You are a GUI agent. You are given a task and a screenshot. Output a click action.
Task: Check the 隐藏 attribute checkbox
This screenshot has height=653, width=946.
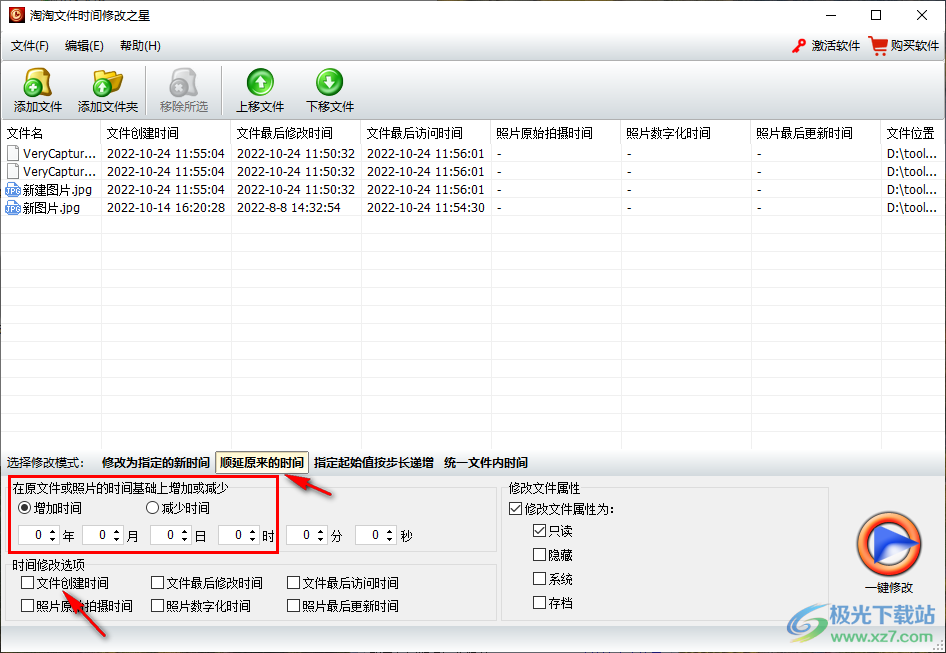[x=539, y=554]
